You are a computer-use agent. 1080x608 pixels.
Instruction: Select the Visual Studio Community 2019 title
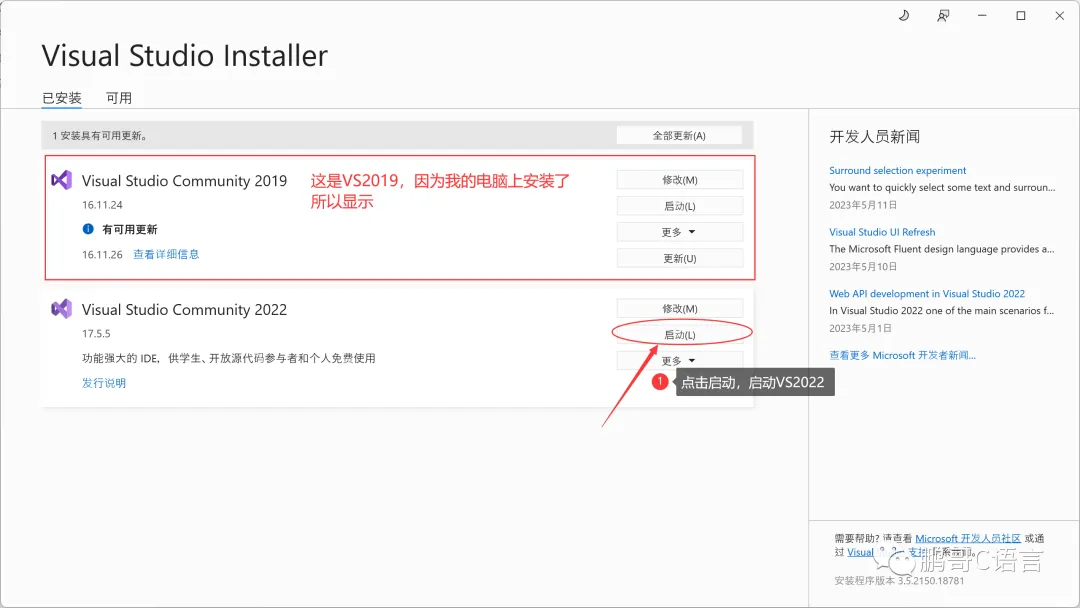coord(185,180)
